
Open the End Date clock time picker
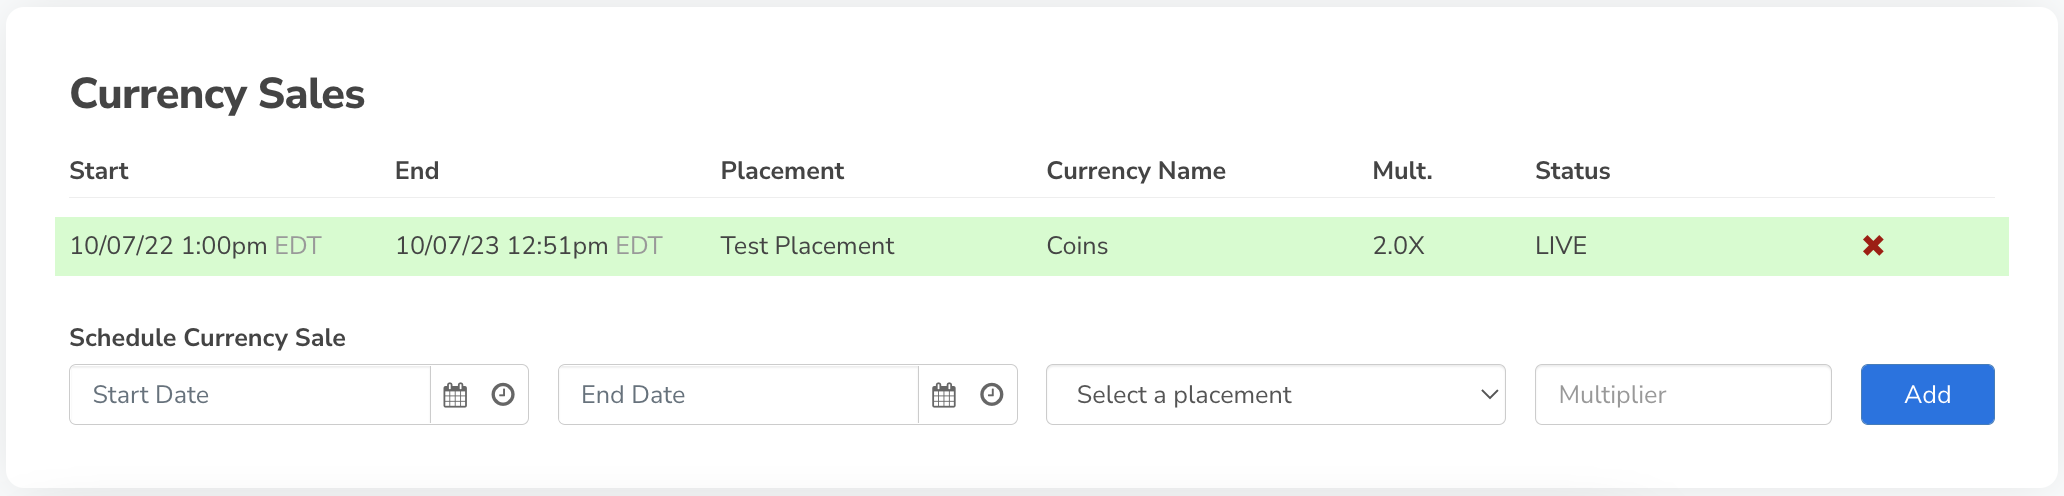tap(992, 395)
